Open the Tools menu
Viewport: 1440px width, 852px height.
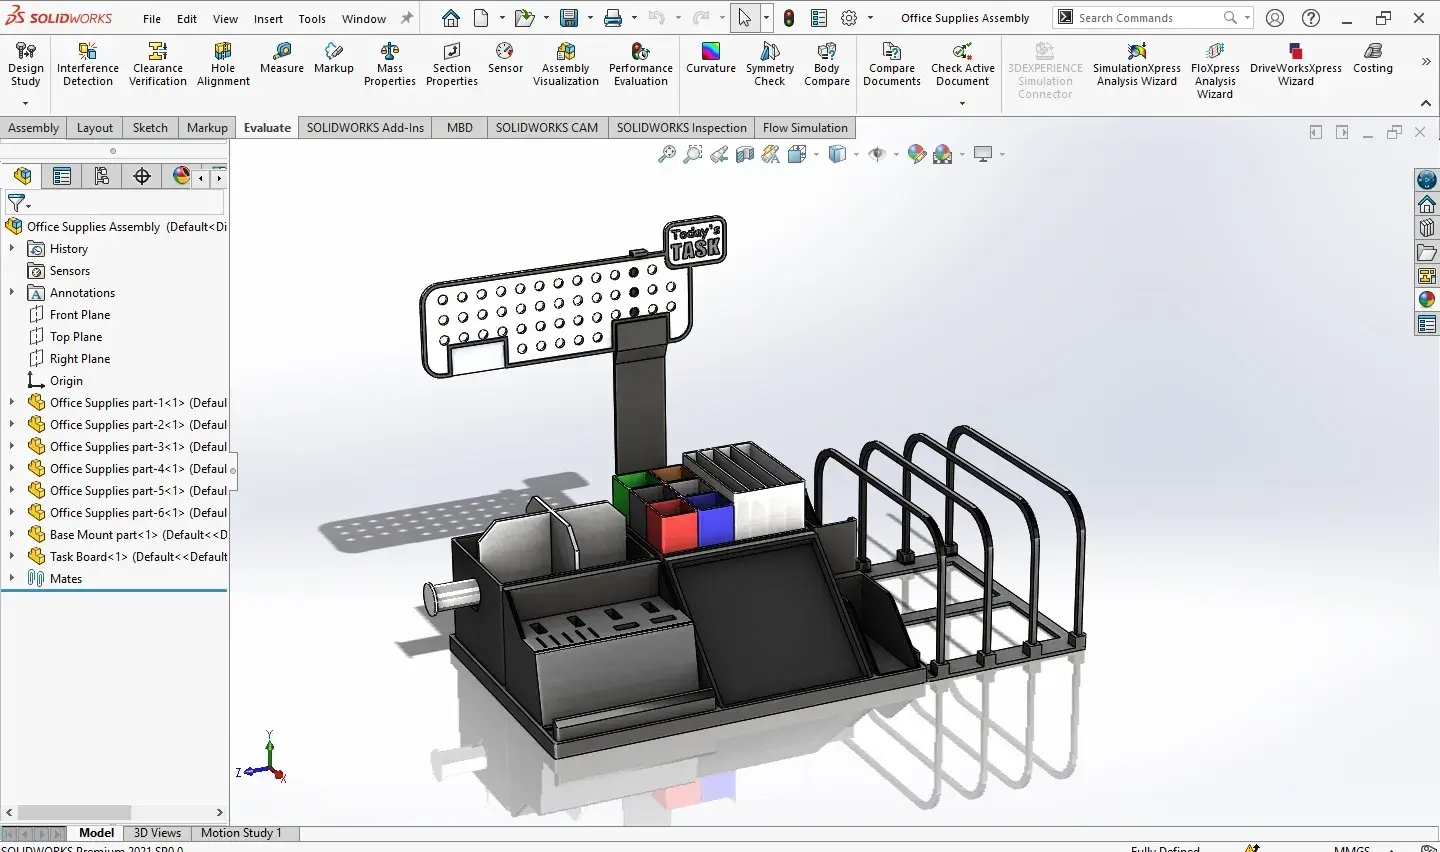tap(312, 19)
